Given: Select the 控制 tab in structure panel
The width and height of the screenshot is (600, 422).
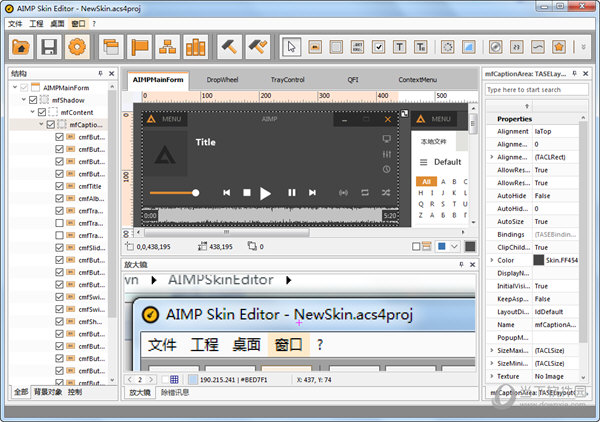Looking at the screenshot, I should point(75,392).
